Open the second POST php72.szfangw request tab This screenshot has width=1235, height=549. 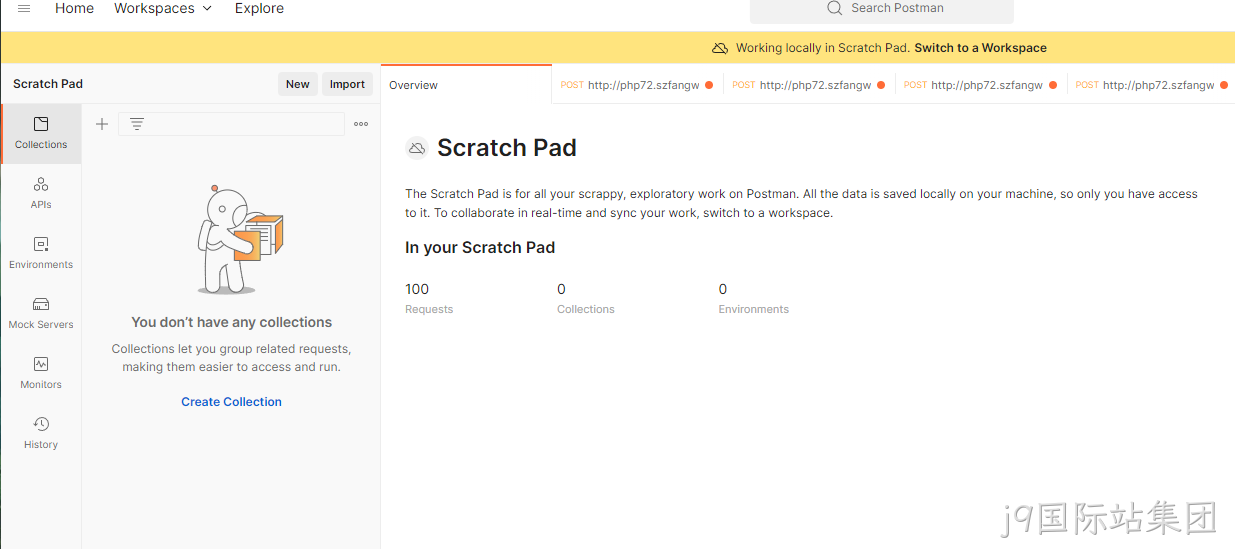[809, 85]
